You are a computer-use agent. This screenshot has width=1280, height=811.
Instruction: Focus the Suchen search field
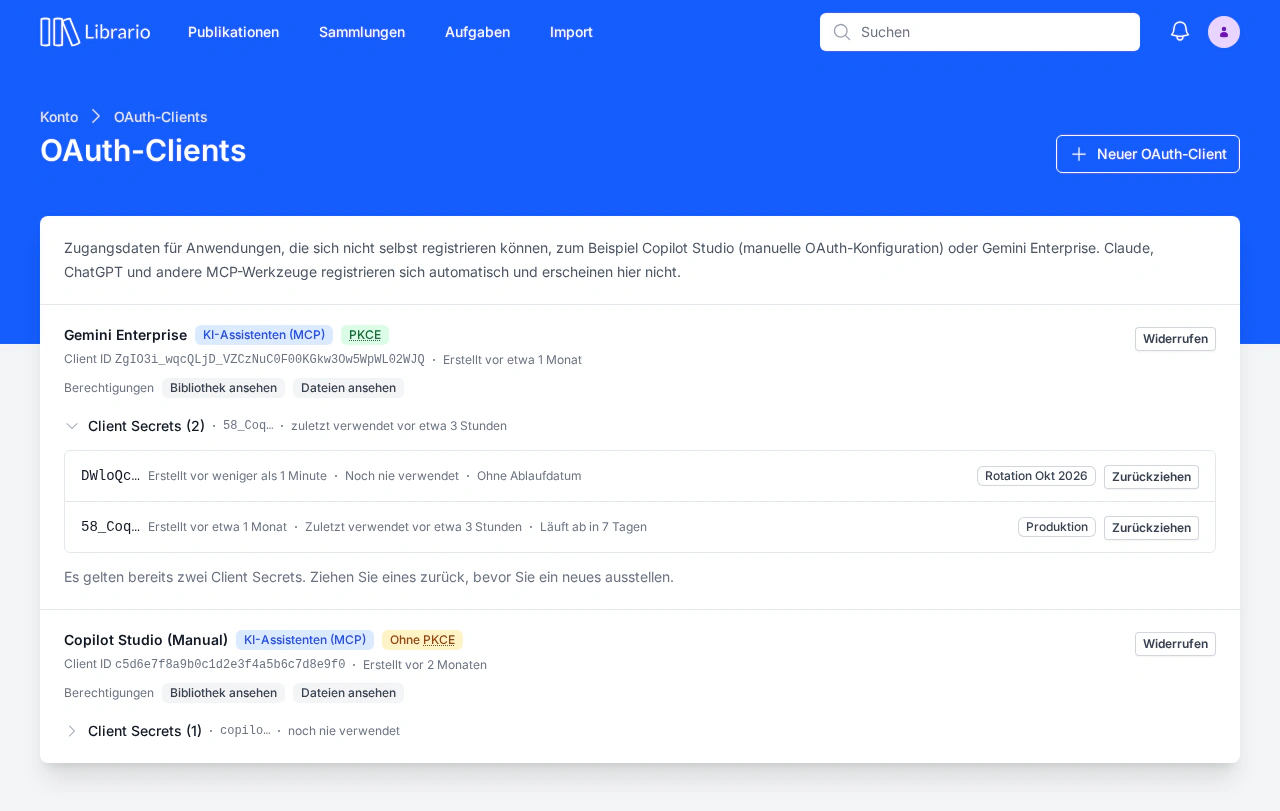point(980,32)
